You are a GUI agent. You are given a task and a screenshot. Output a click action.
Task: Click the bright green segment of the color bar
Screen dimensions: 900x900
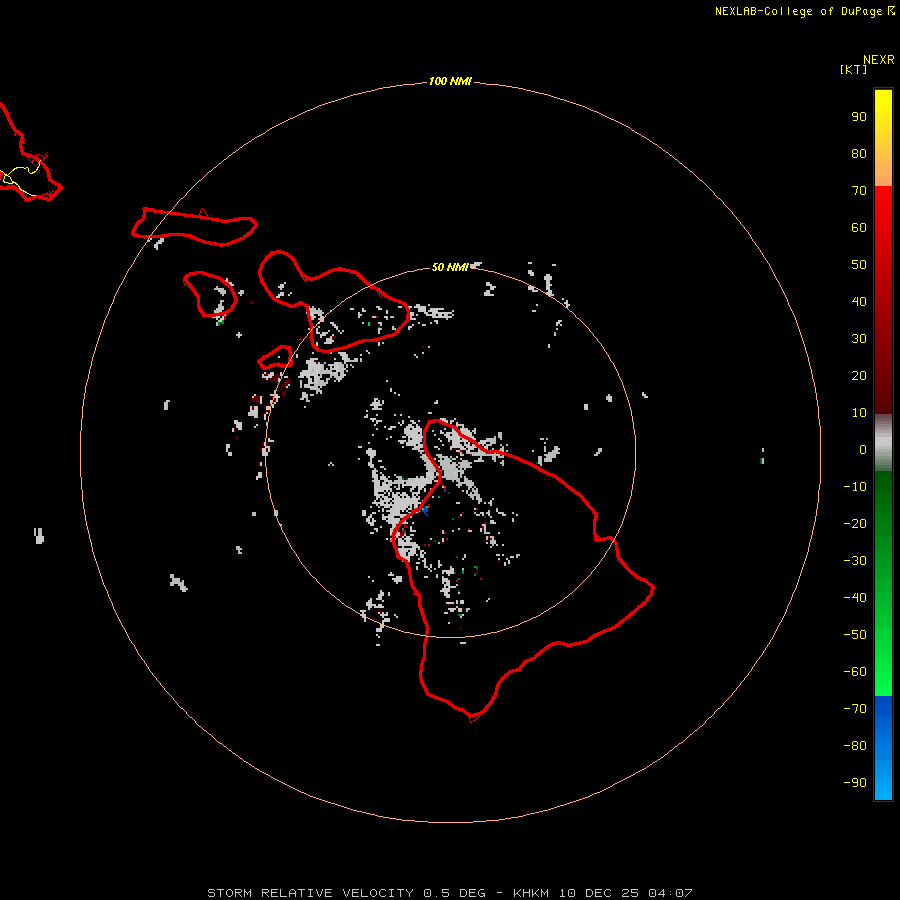click(883, 583)
